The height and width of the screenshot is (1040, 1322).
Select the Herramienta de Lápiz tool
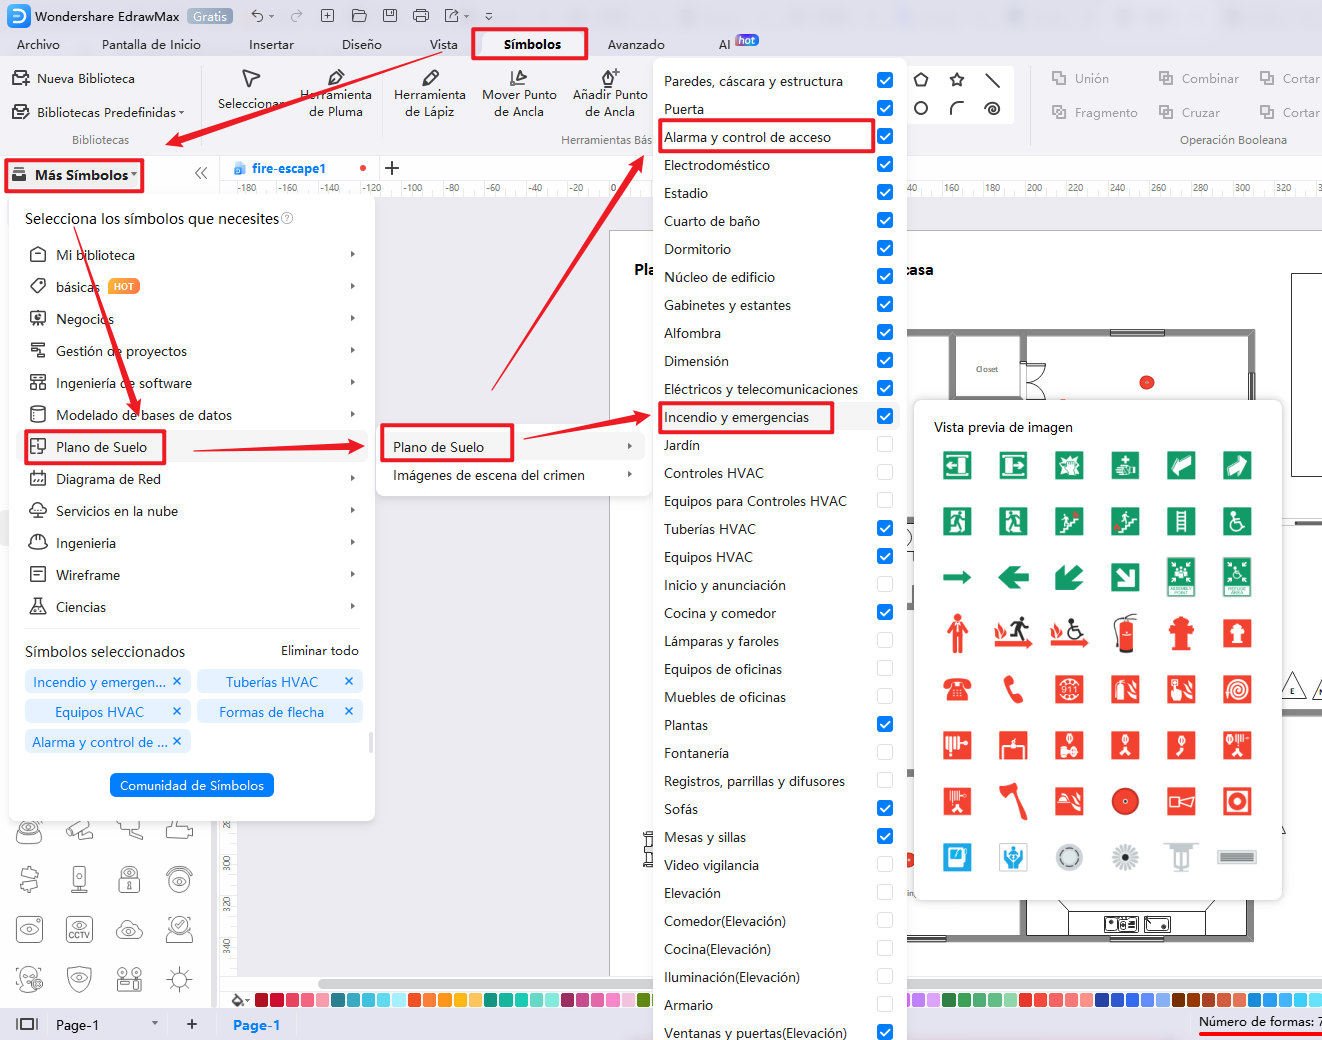pos(429,94)
